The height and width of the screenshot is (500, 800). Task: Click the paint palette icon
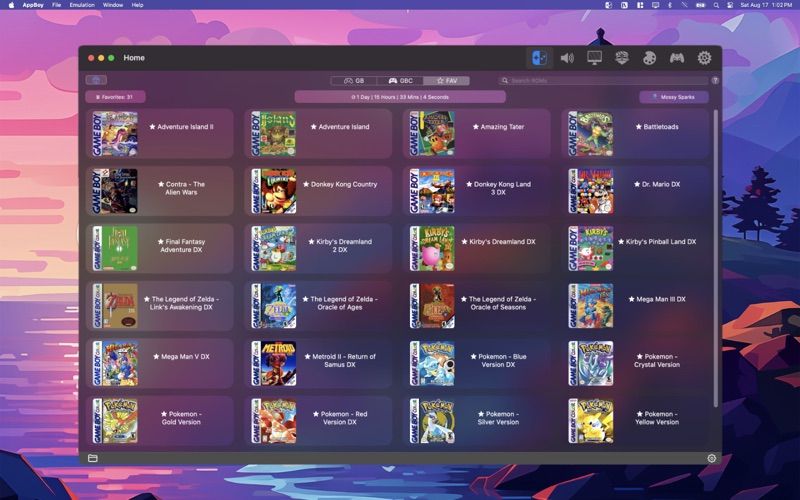point(649,58)
